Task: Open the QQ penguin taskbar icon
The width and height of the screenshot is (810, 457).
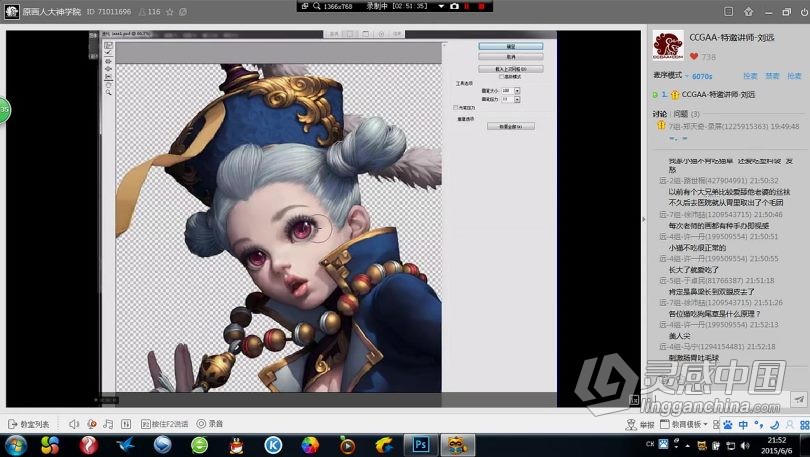Action: [x=237, y=445]
